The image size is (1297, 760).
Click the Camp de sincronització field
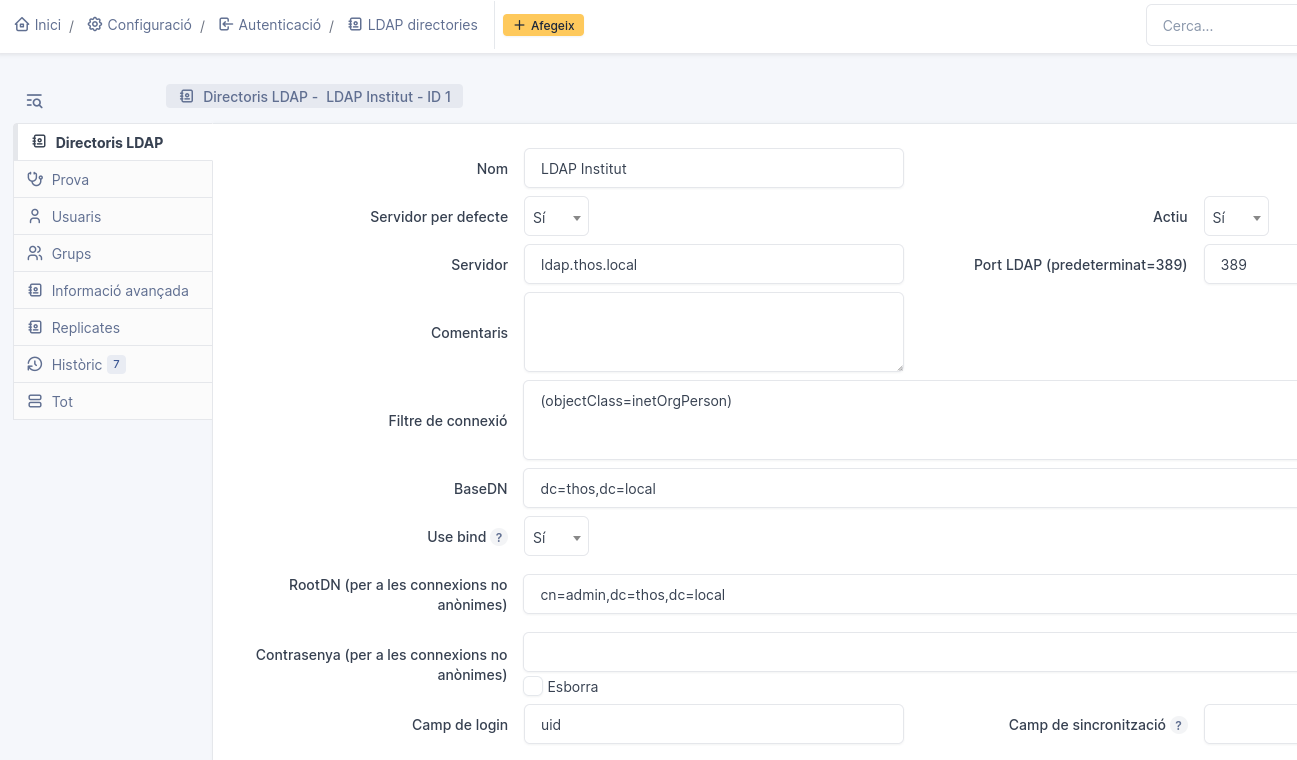click(x=1250, y=724)
